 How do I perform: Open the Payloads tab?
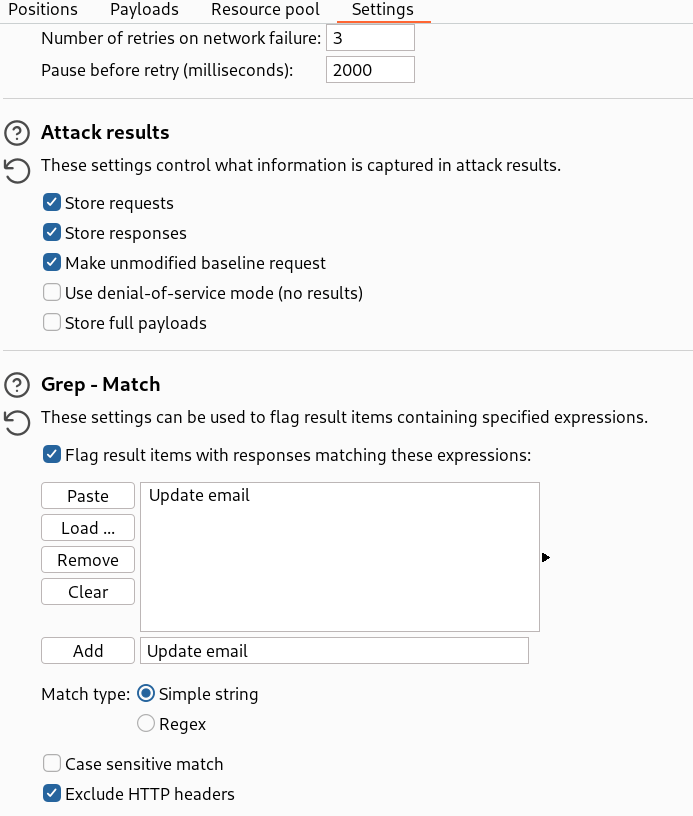click(x=143, y=10)
